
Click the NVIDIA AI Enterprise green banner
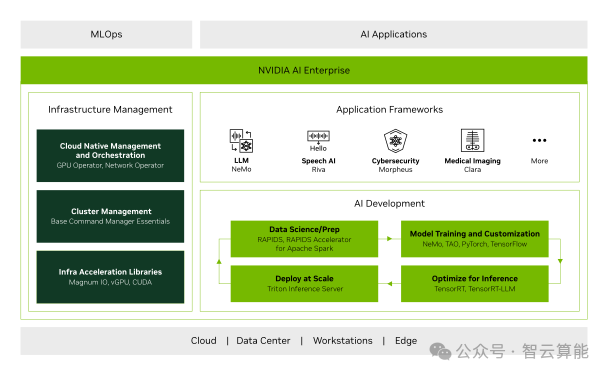tap(304, 70)
